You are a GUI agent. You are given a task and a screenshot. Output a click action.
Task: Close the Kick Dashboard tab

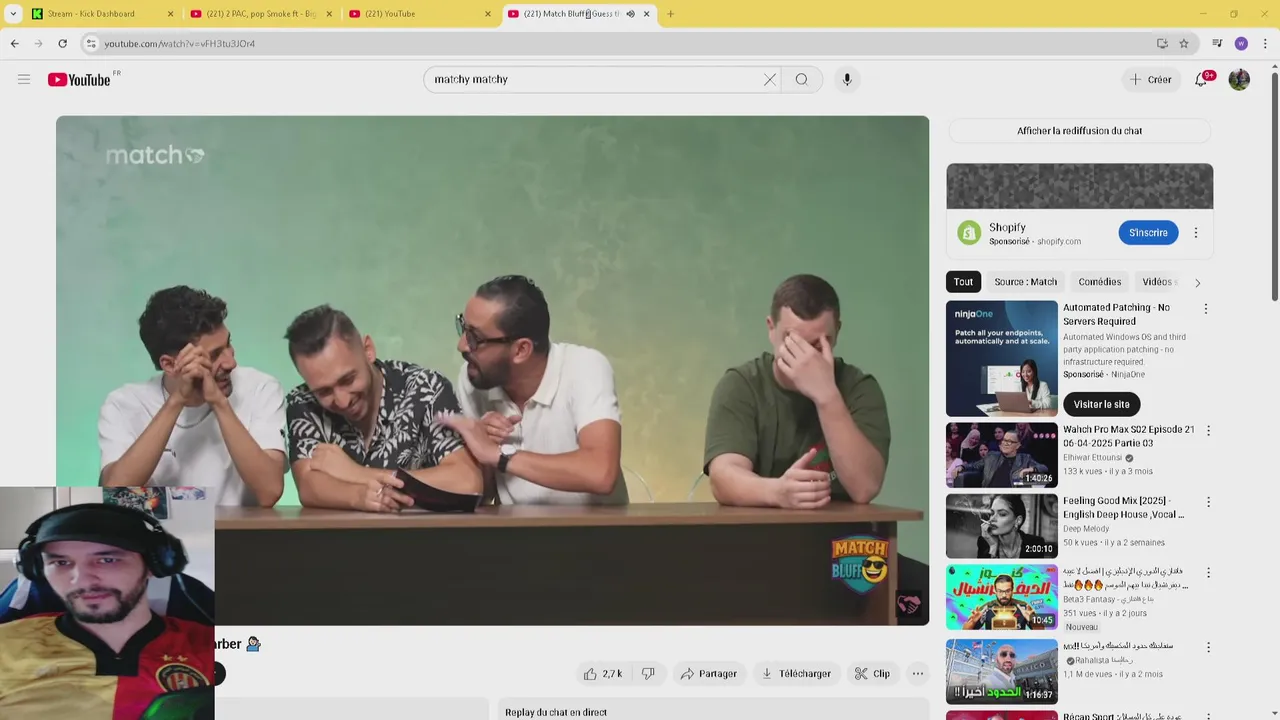[x=170, y=14]
